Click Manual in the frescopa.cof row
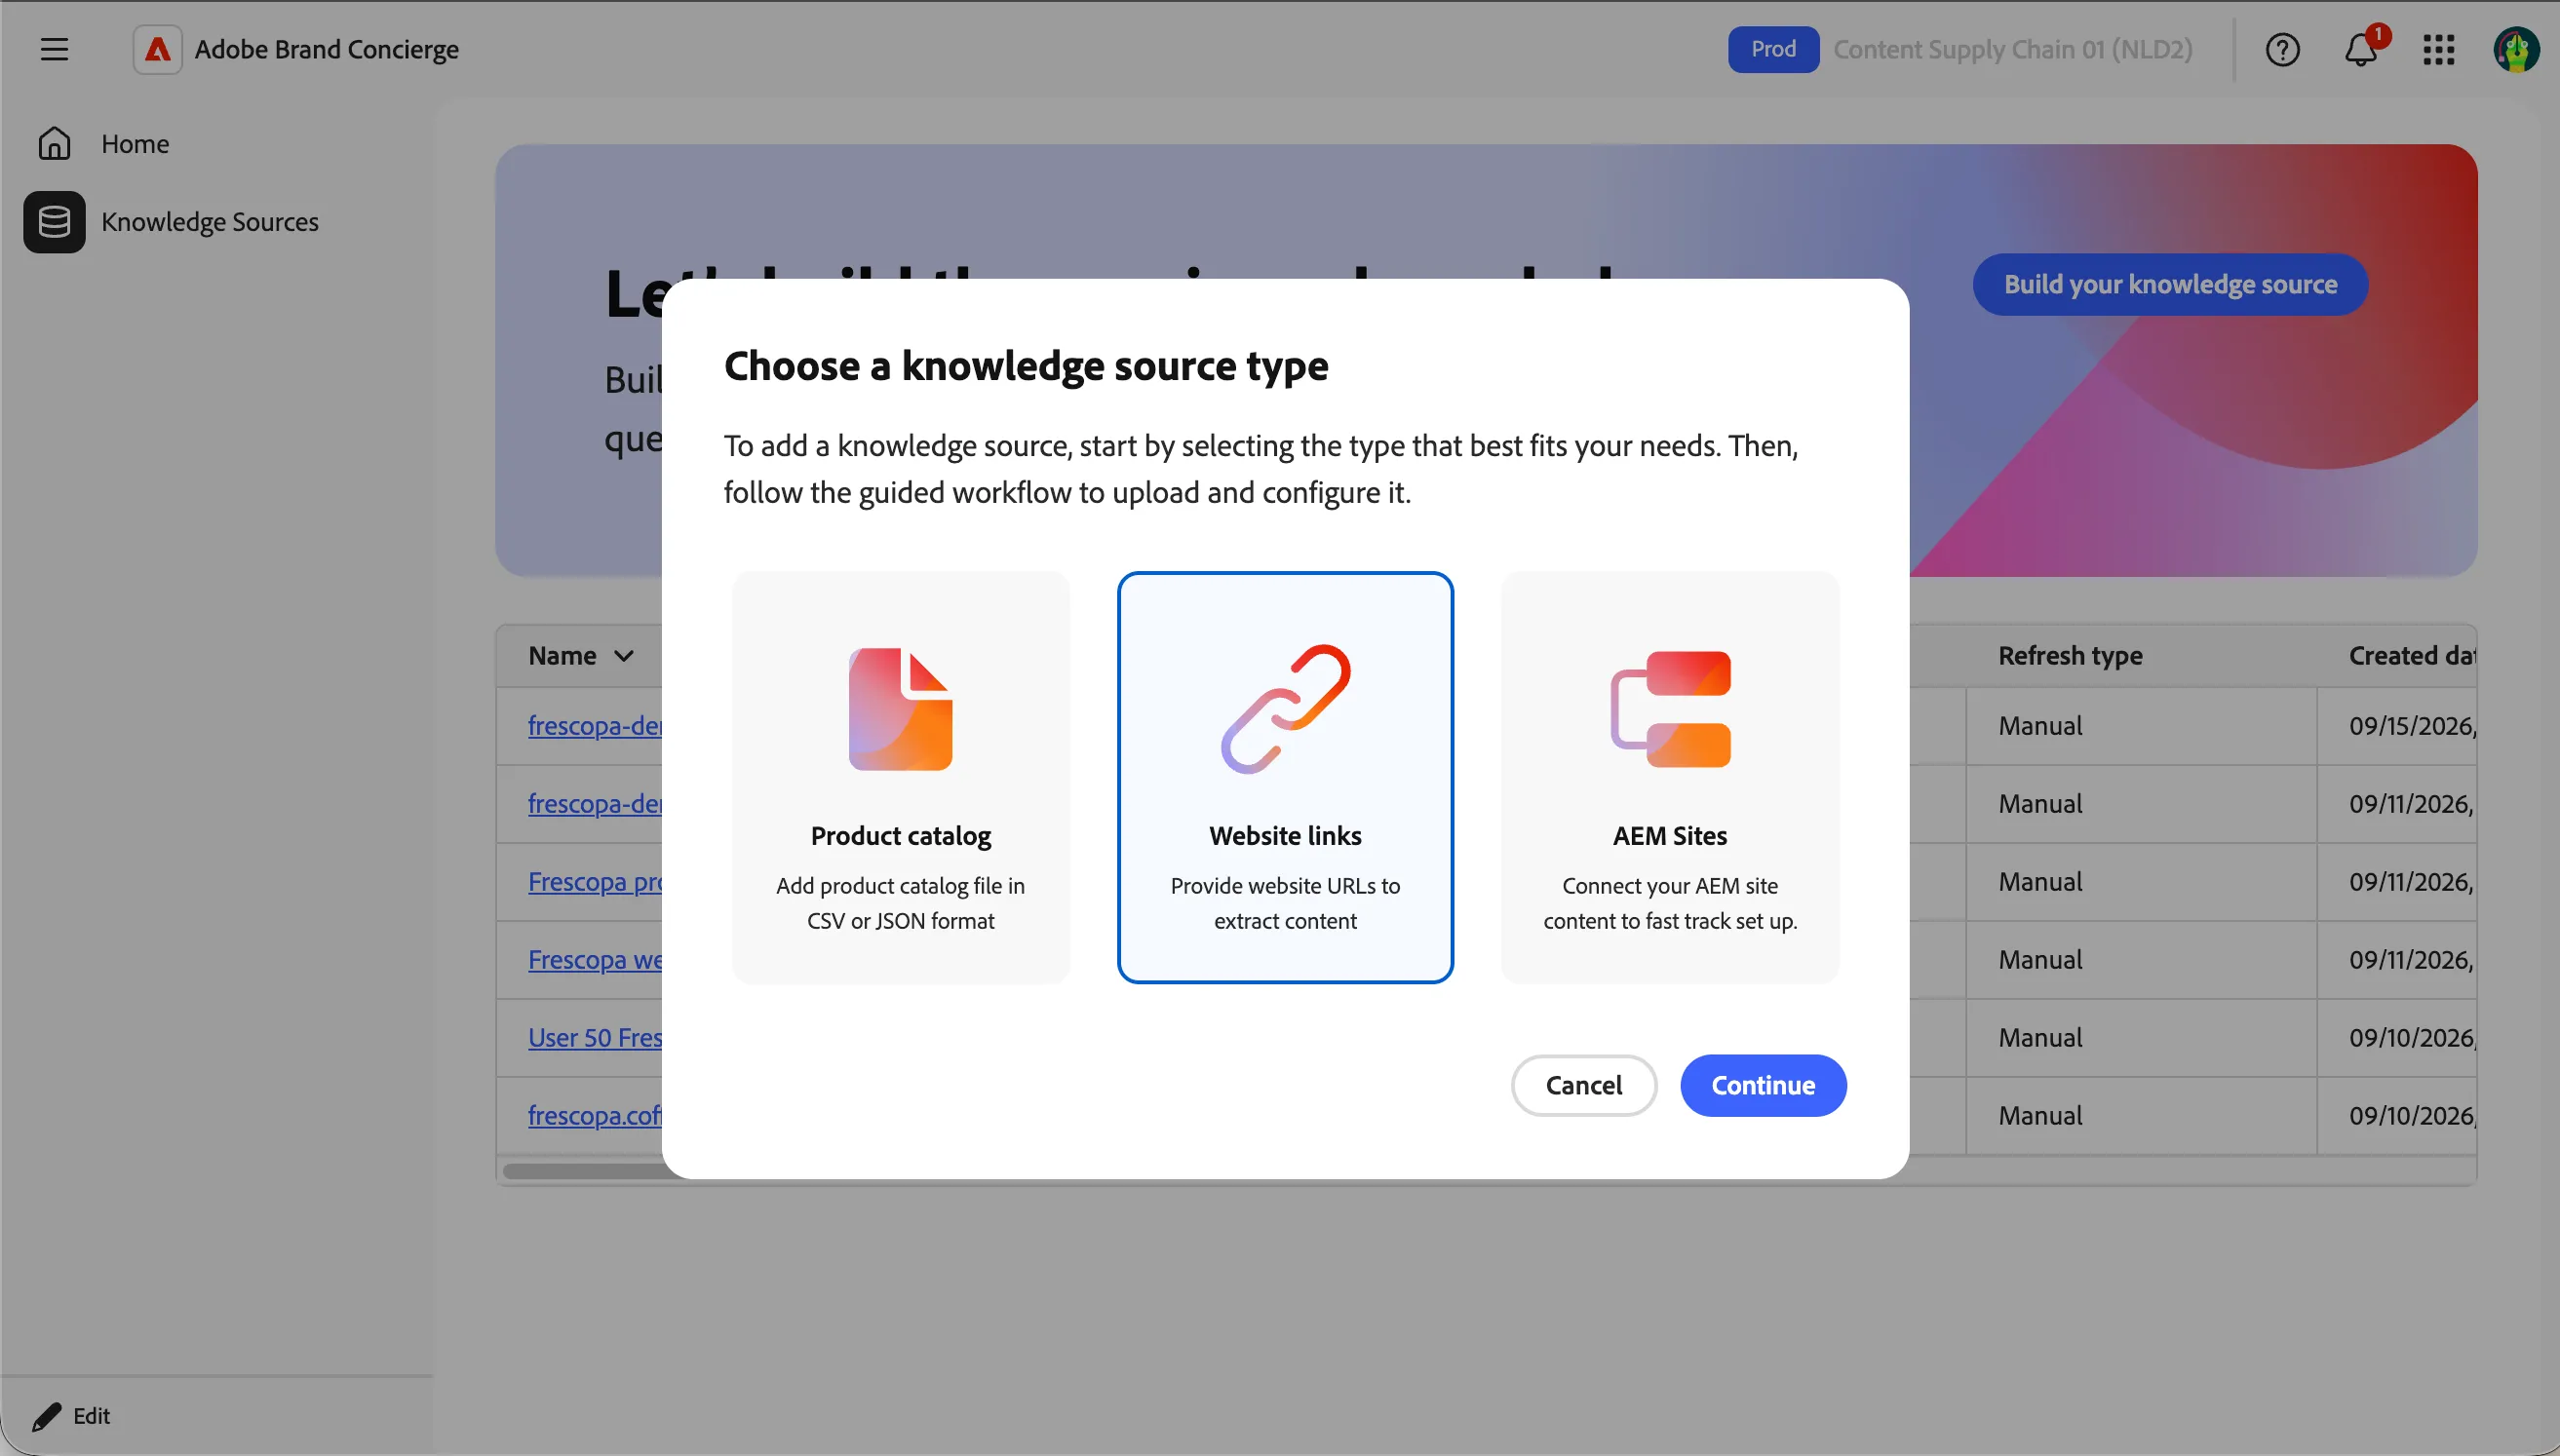 2040,1115
